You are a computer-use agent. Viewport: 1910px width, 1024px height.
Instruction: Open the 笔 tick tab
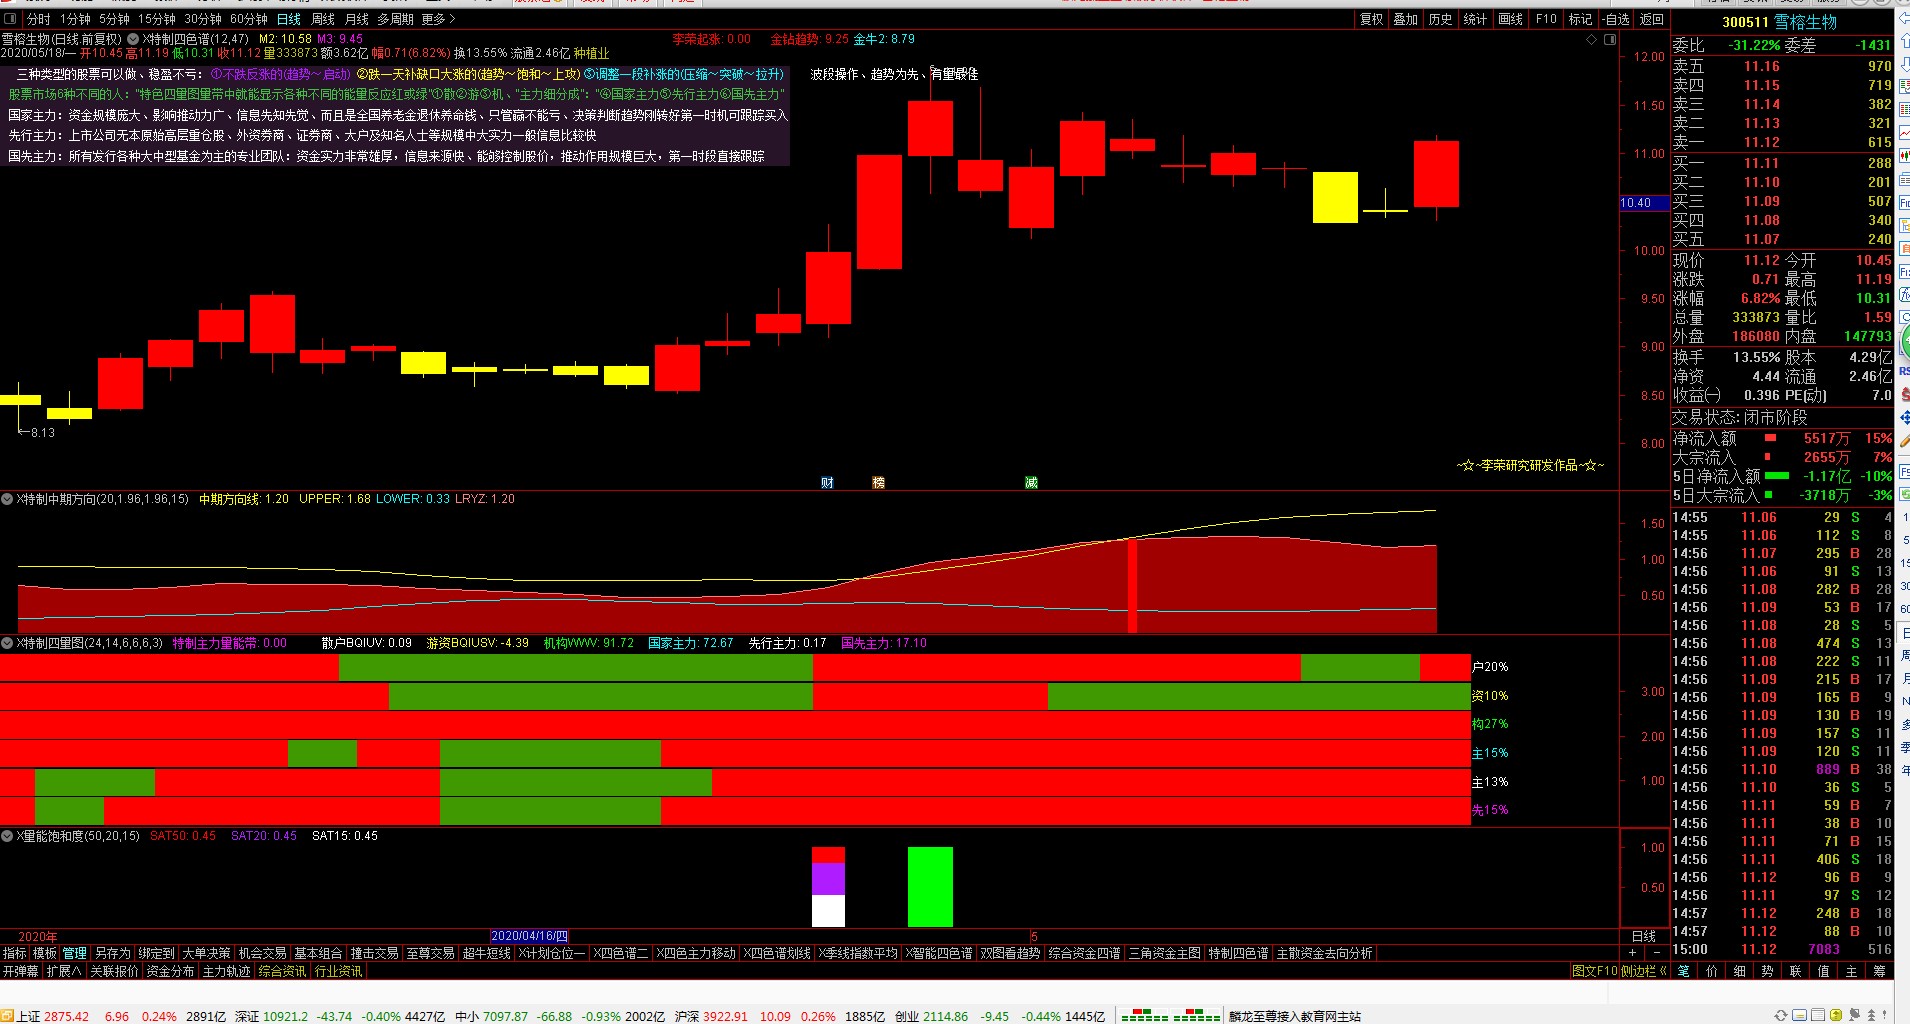[1684, 971]
